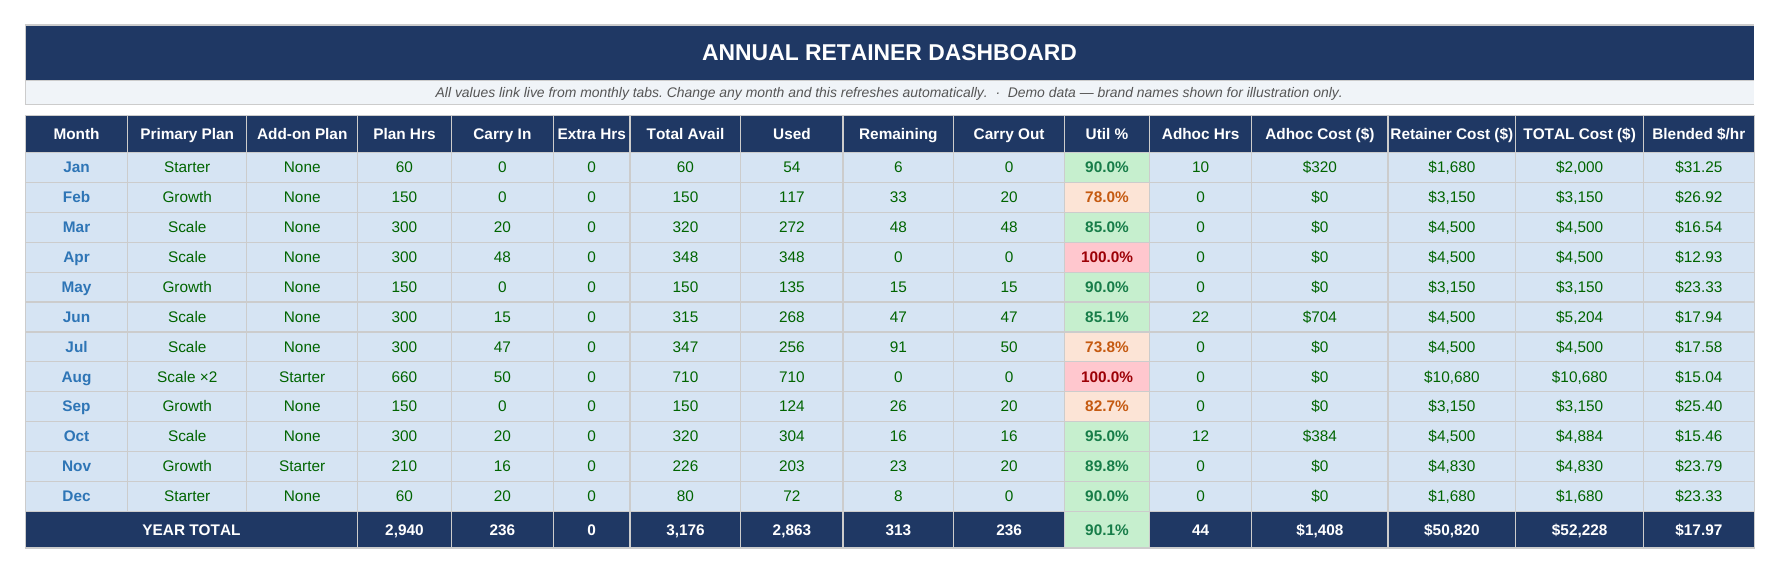Open the Dec month link
This screenshot has width=1779, height=573.
coord(76,496)
